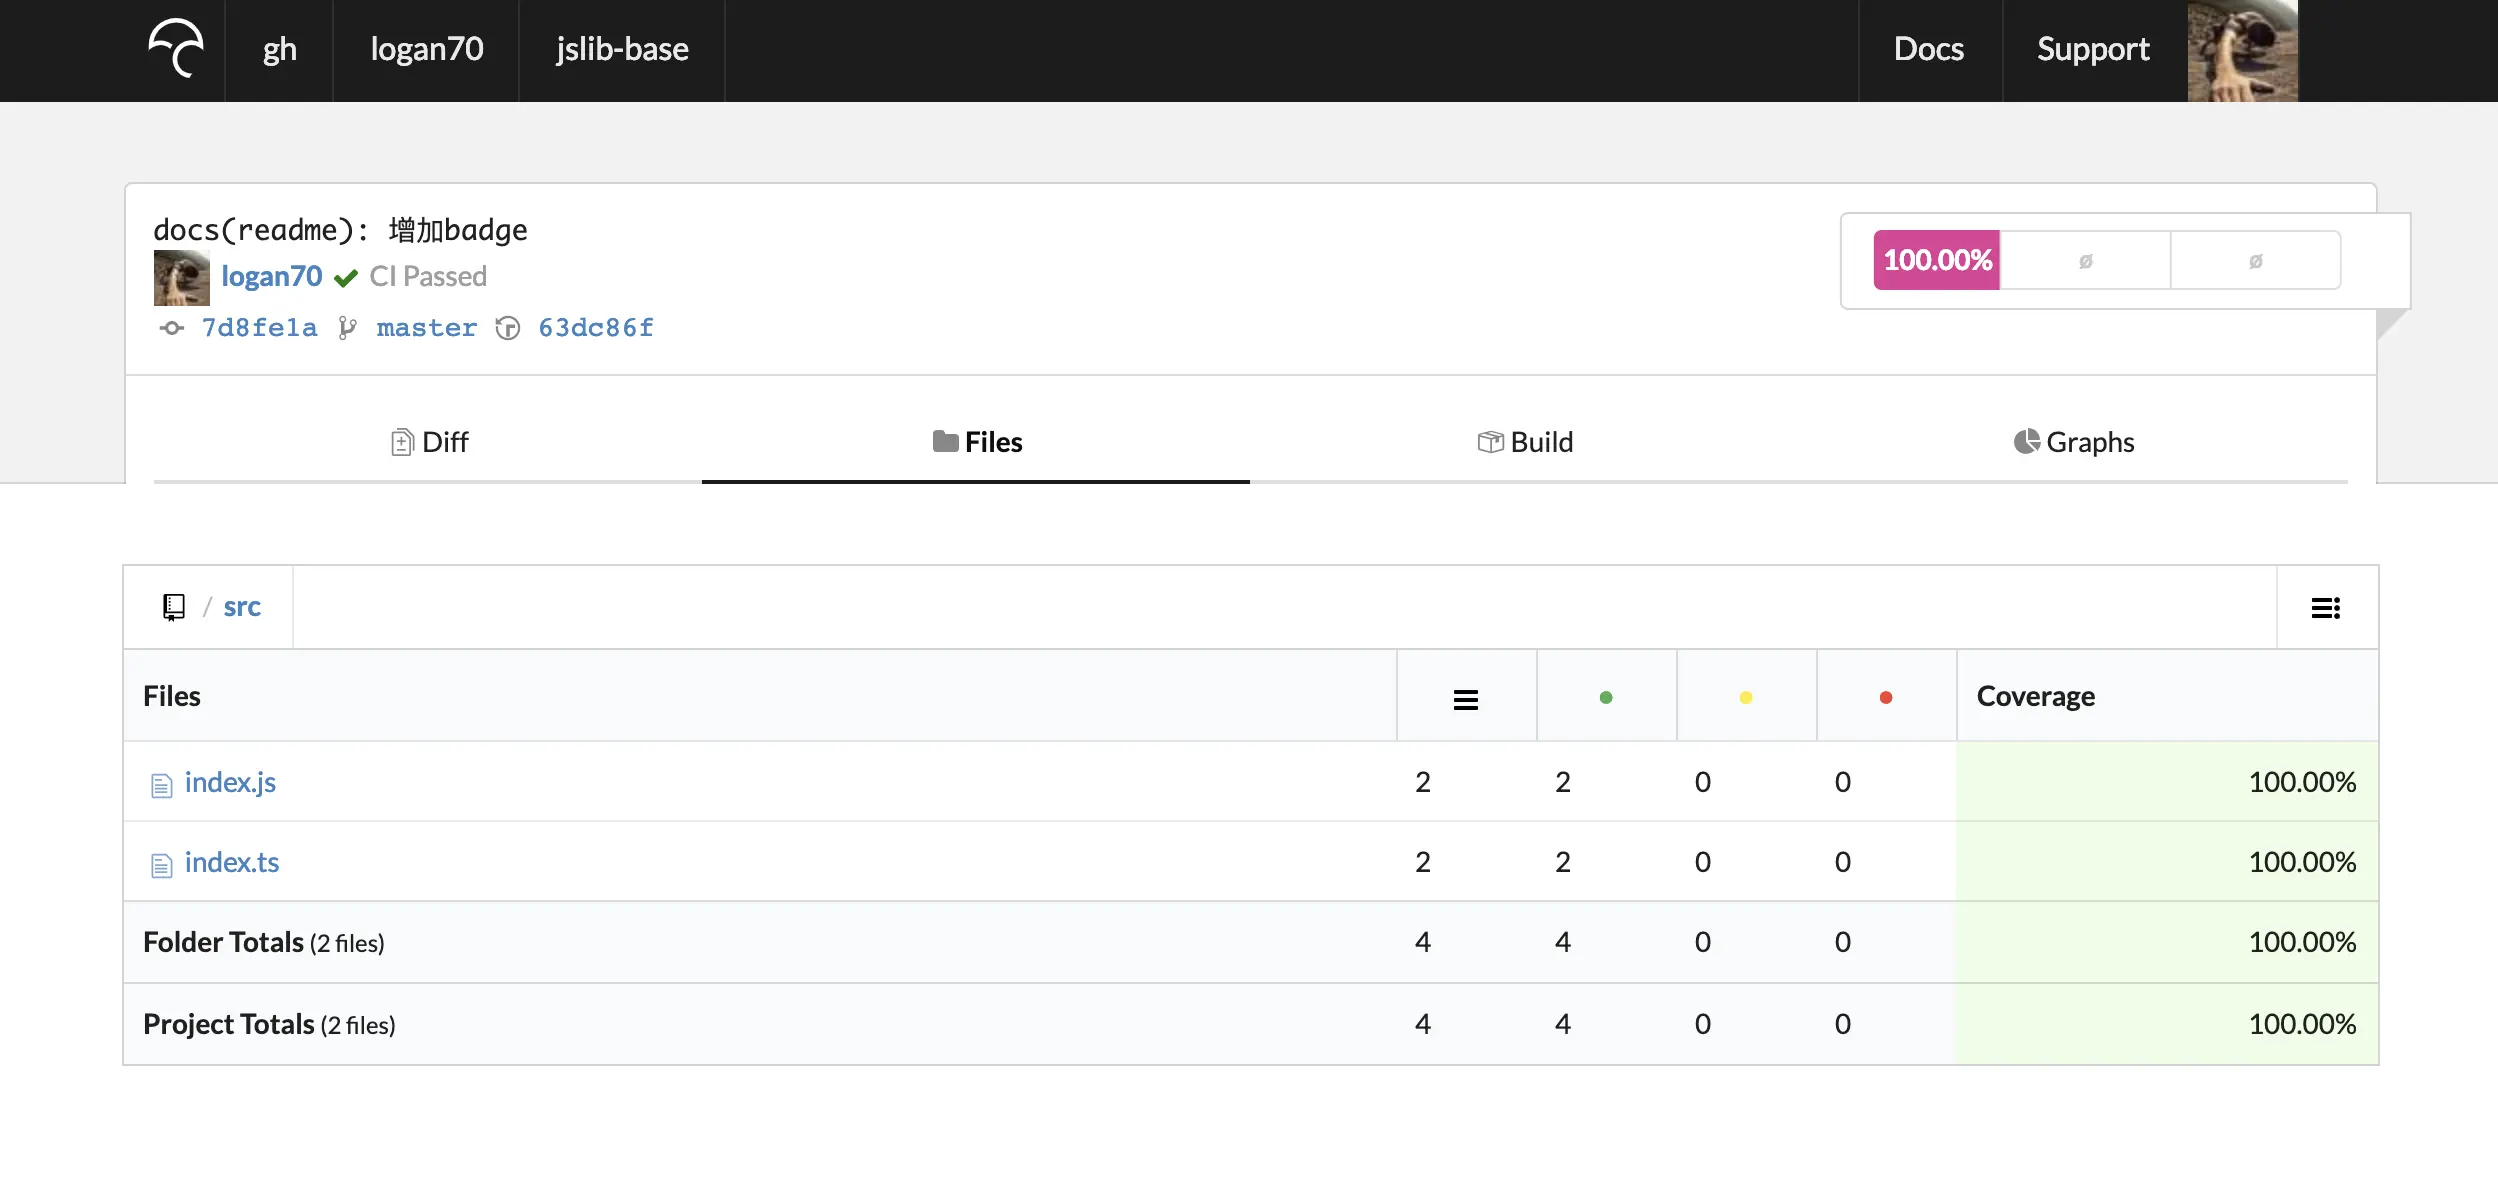Click the red missed-lines dot header
This screenshot has height=1198, width=2498.
pos(1885,697)
